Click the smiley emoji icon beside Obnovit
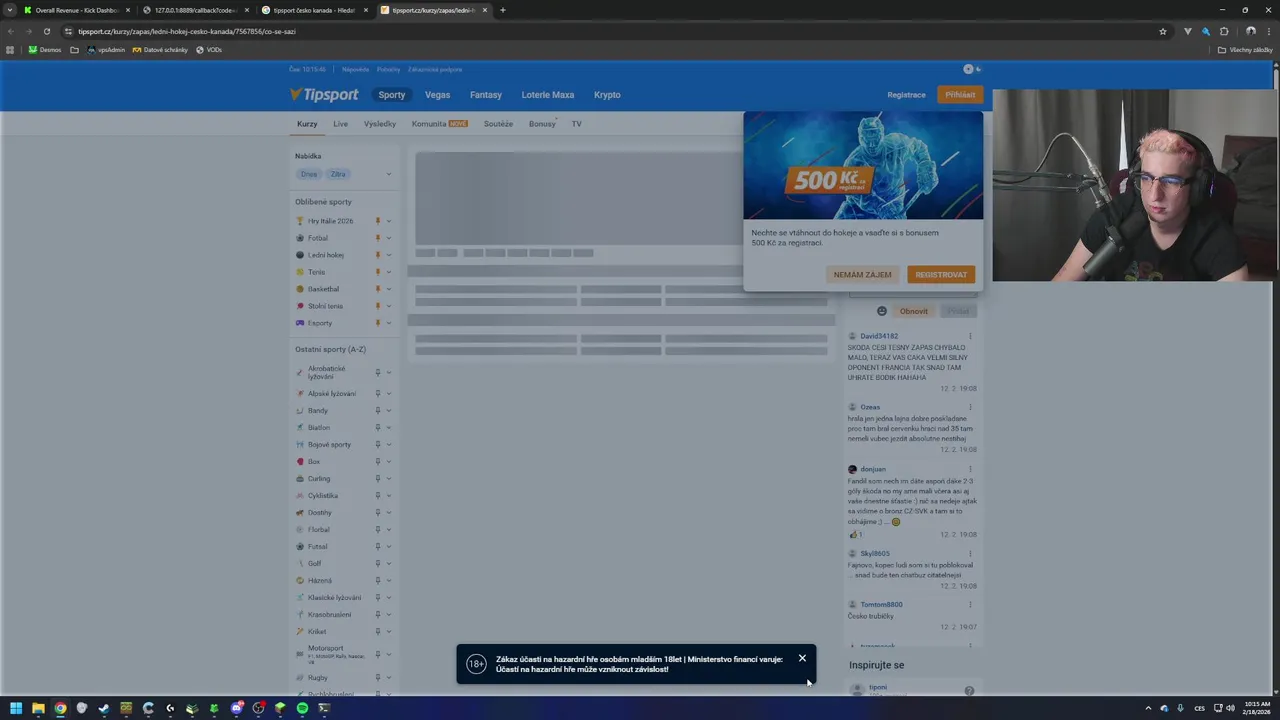 882,311
